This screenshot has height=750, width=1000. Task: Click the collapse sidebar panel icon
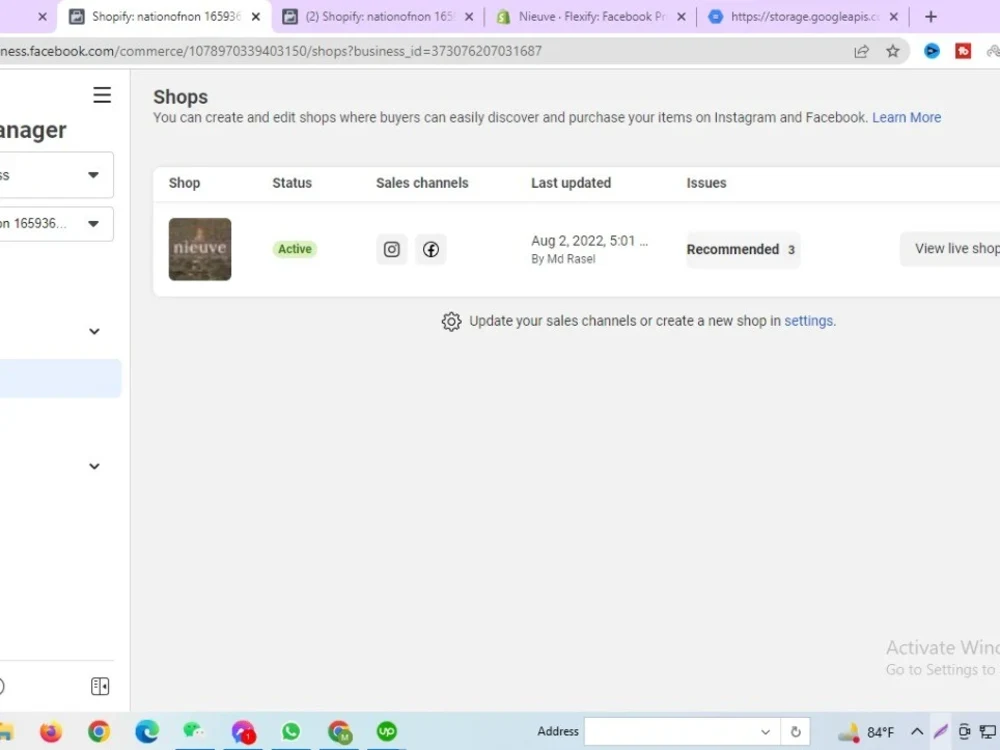(x=100, y=686)
